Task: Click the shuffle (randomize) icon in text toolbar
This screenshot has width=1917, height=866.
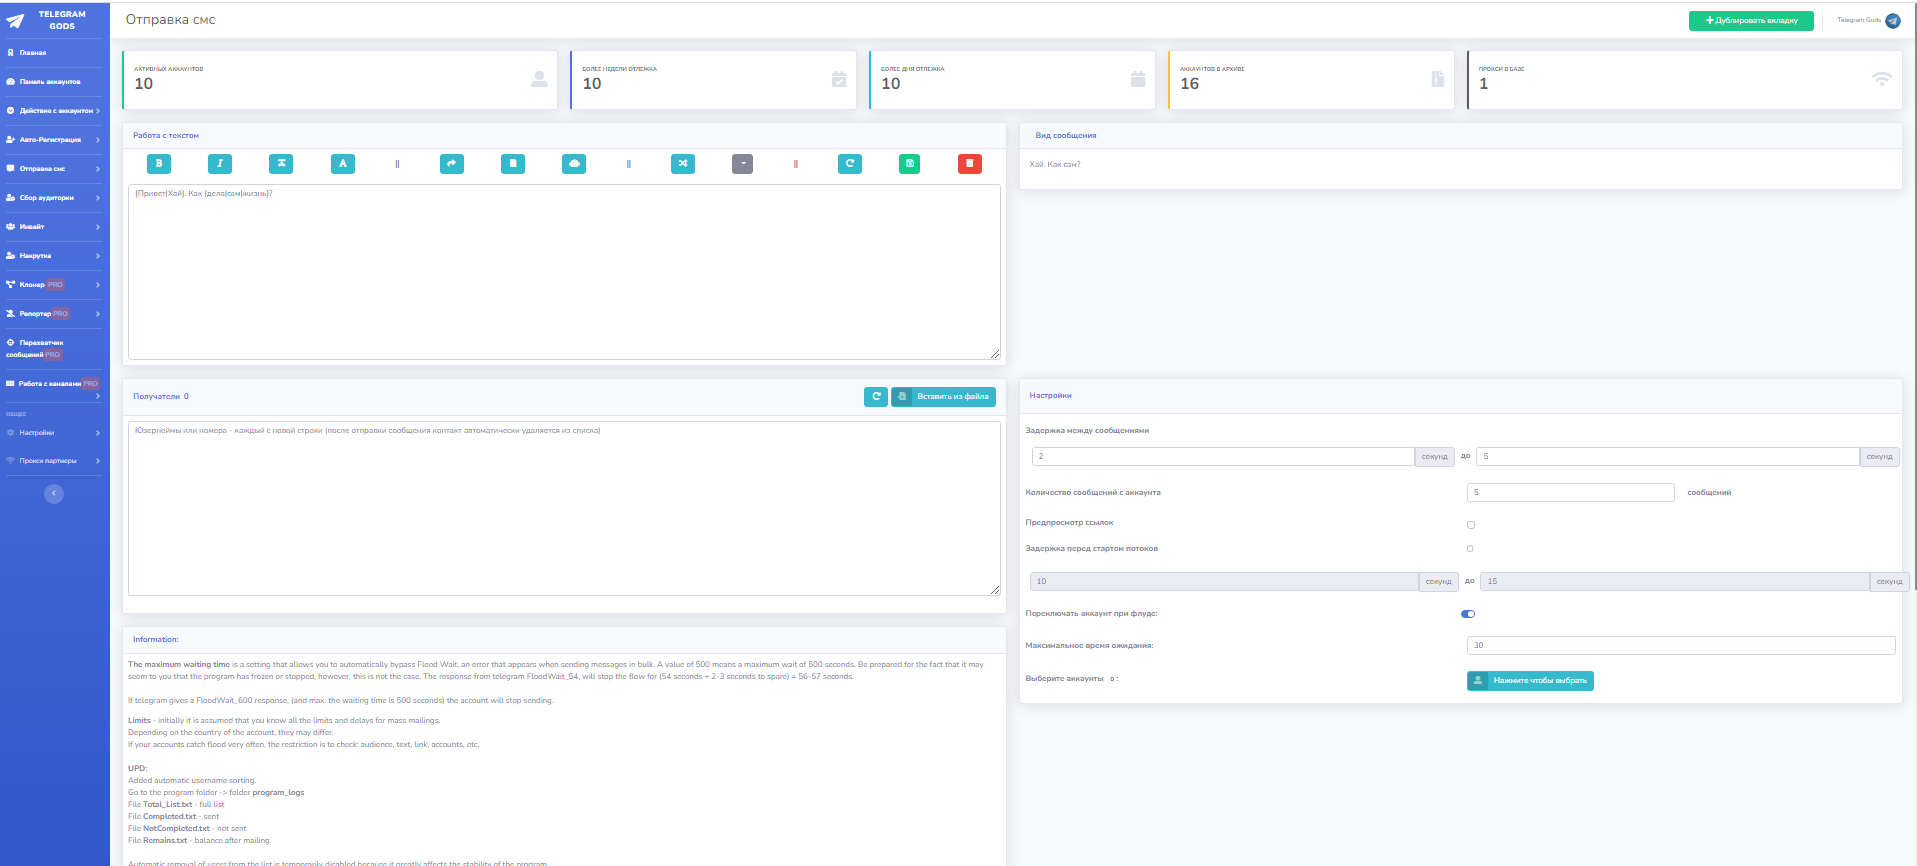Action: click(683, 164)
